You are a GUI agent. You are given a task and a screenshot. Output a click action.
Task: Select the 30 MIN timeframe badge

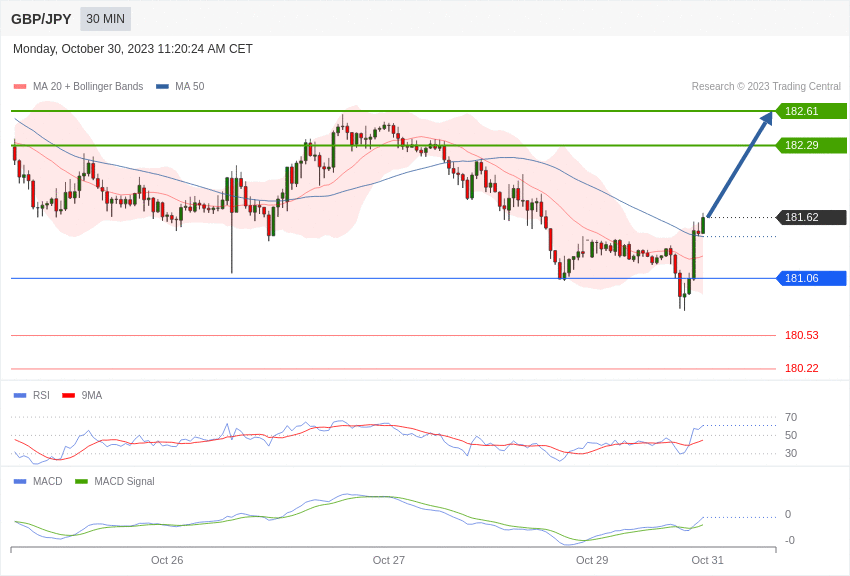[x=106, y=19]
